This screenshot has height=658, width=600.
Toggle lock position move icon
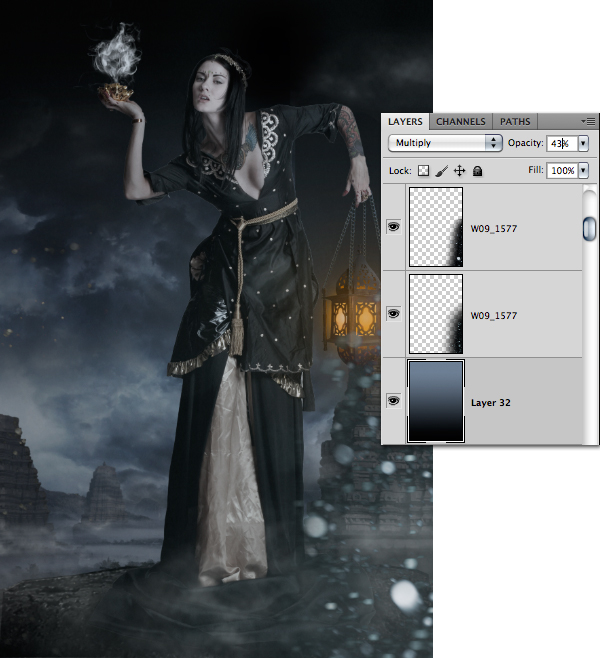(x=459, y=171)
